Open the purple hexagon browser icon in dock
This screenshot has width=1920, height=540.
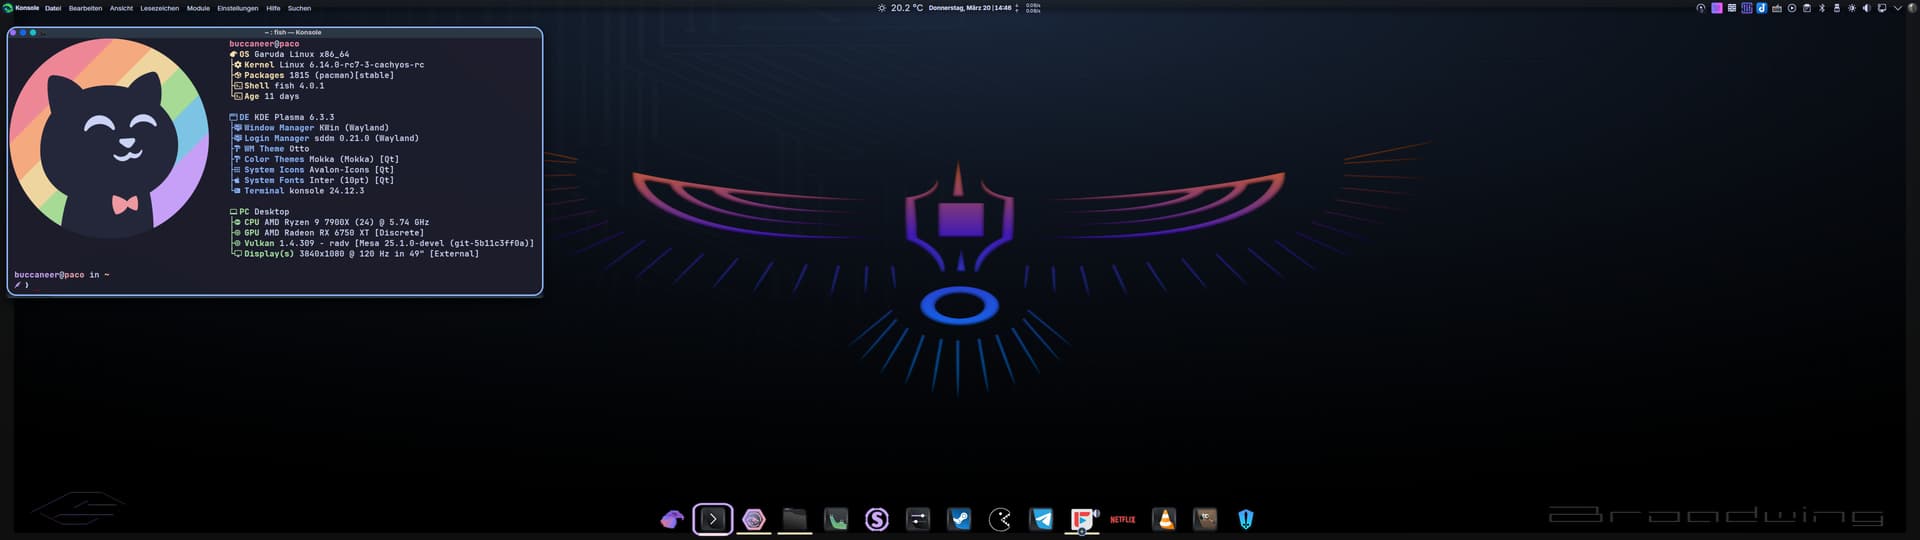point(754,519)
